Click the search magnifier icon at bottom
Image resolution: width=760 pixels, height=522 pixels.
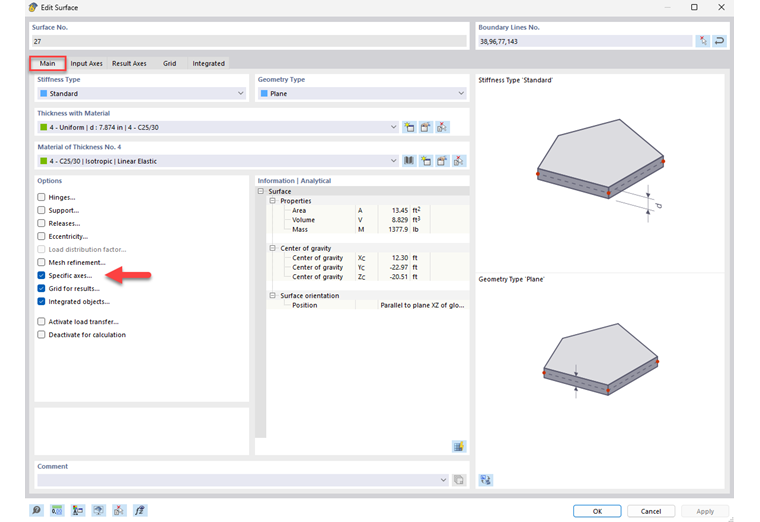click(x=36, y=510)
